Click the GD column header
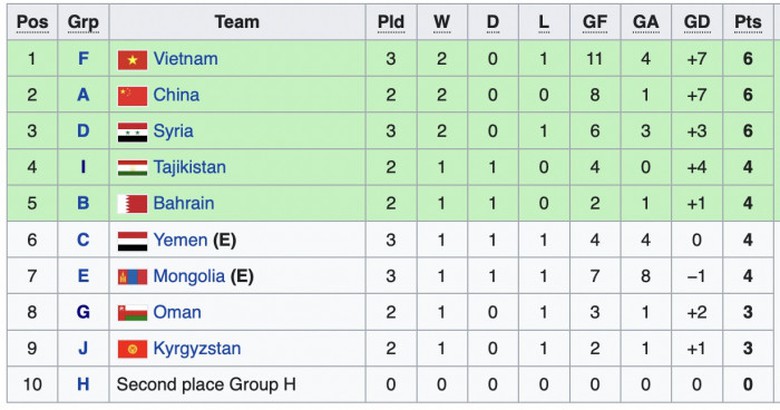 (x=696, y=22)
